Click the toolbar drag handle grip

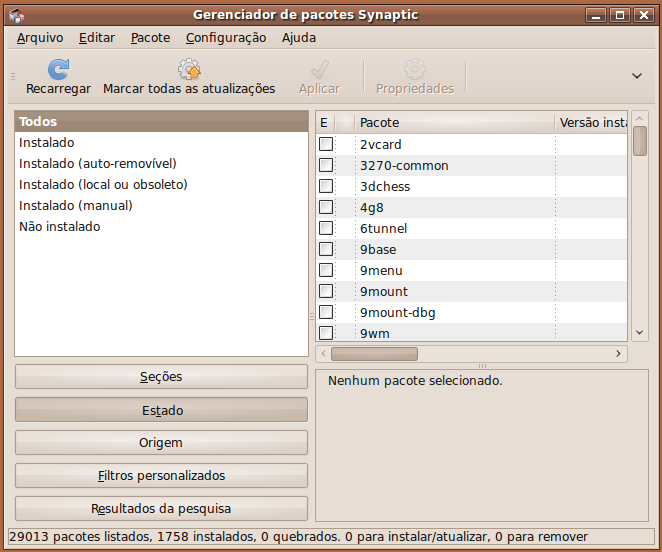coord(13,76)
